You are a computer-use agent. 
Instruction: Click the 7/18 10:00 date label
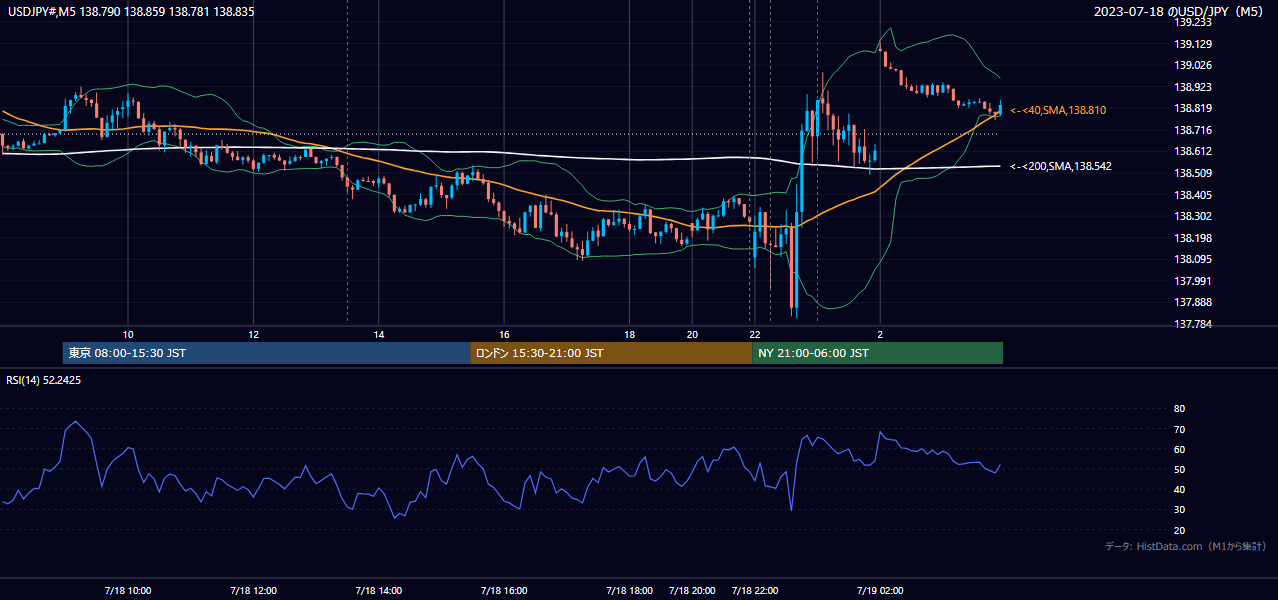pos(127,591)
